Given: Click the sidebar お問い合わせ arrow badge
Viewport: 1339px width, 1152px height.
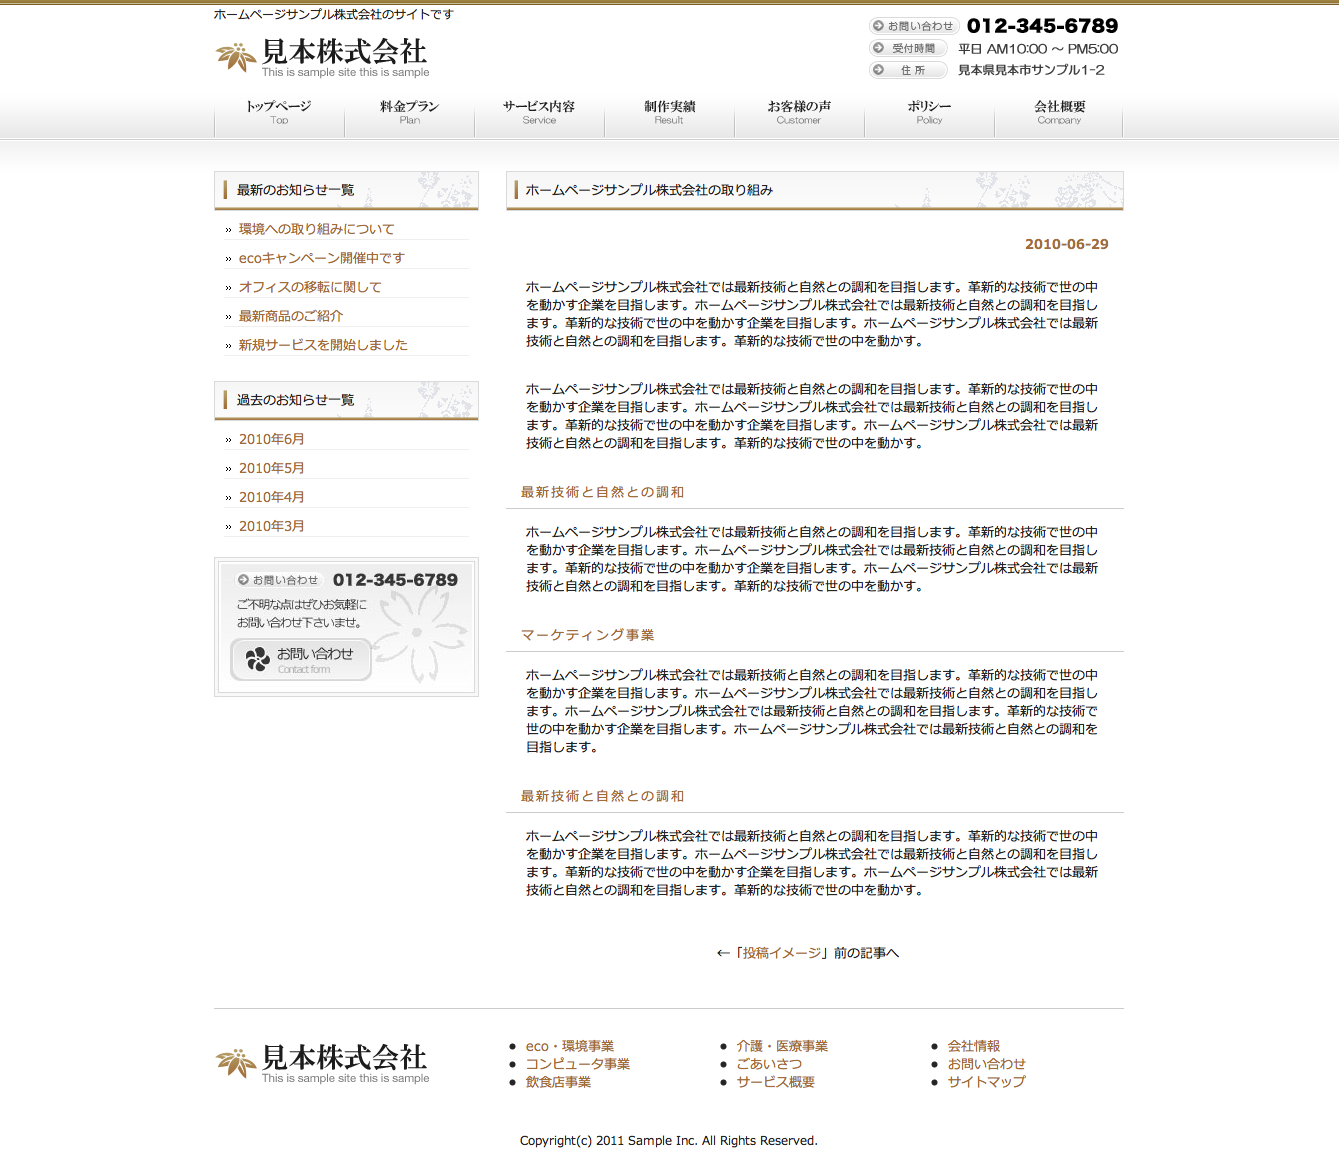Looking at the screenshot, I should [x=278, y=580].
